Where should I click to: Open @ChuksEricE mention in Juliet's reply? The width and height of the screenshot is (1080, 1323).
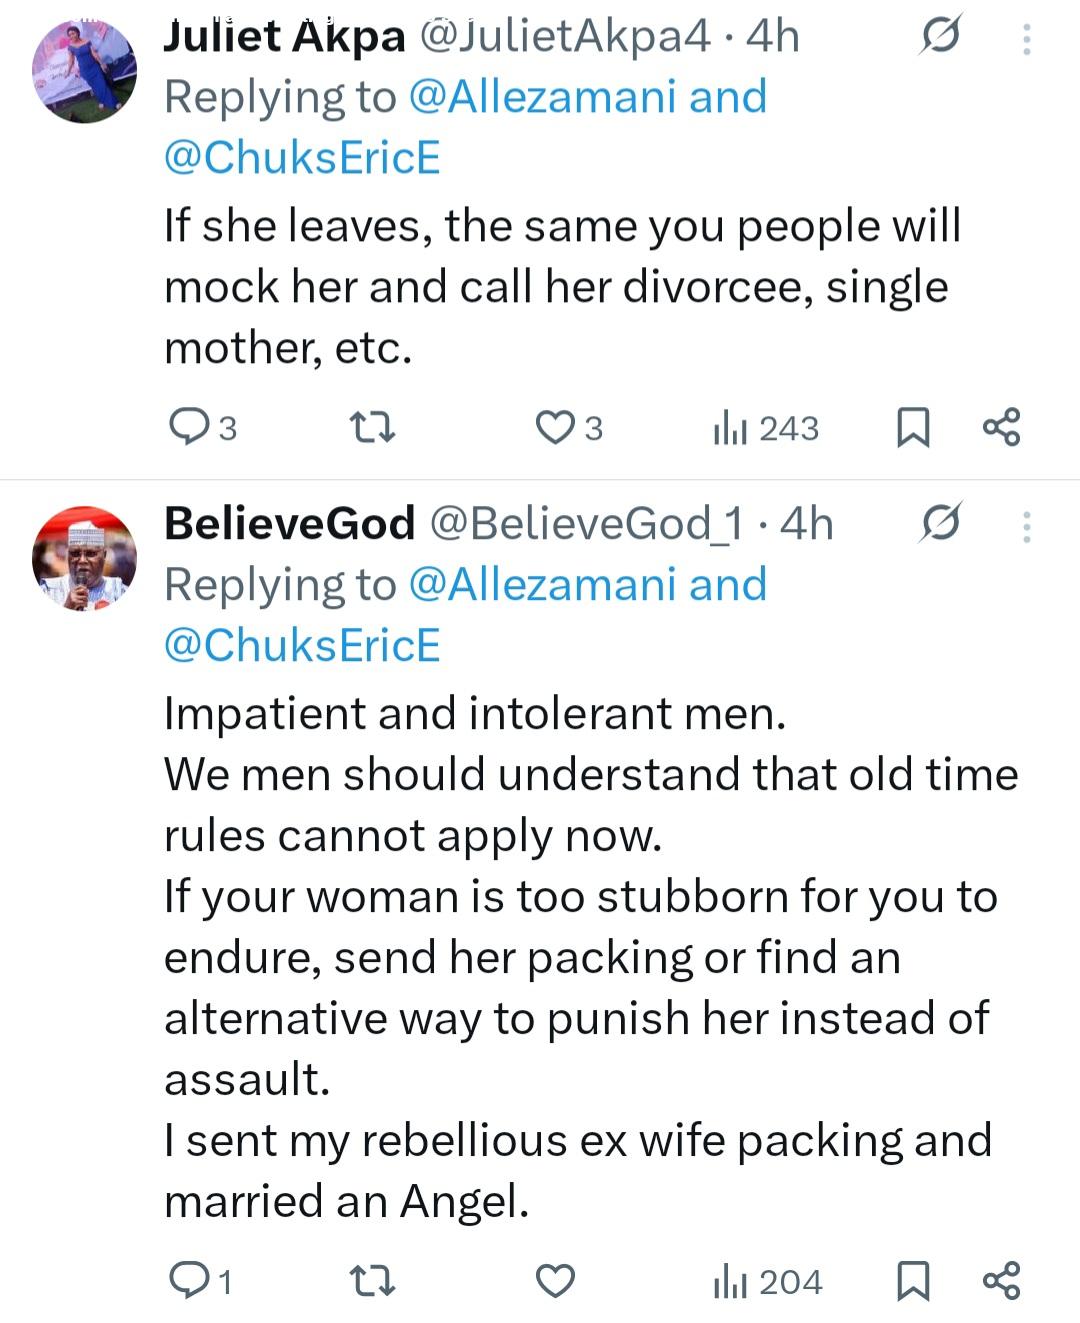(302, 158)
